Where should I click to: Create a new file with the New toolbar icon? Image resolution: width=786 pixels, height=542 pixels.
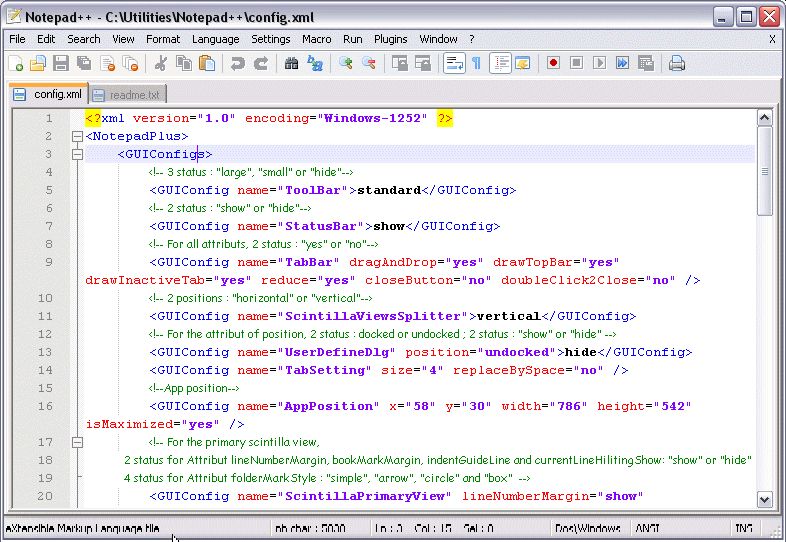pos(16,64)
